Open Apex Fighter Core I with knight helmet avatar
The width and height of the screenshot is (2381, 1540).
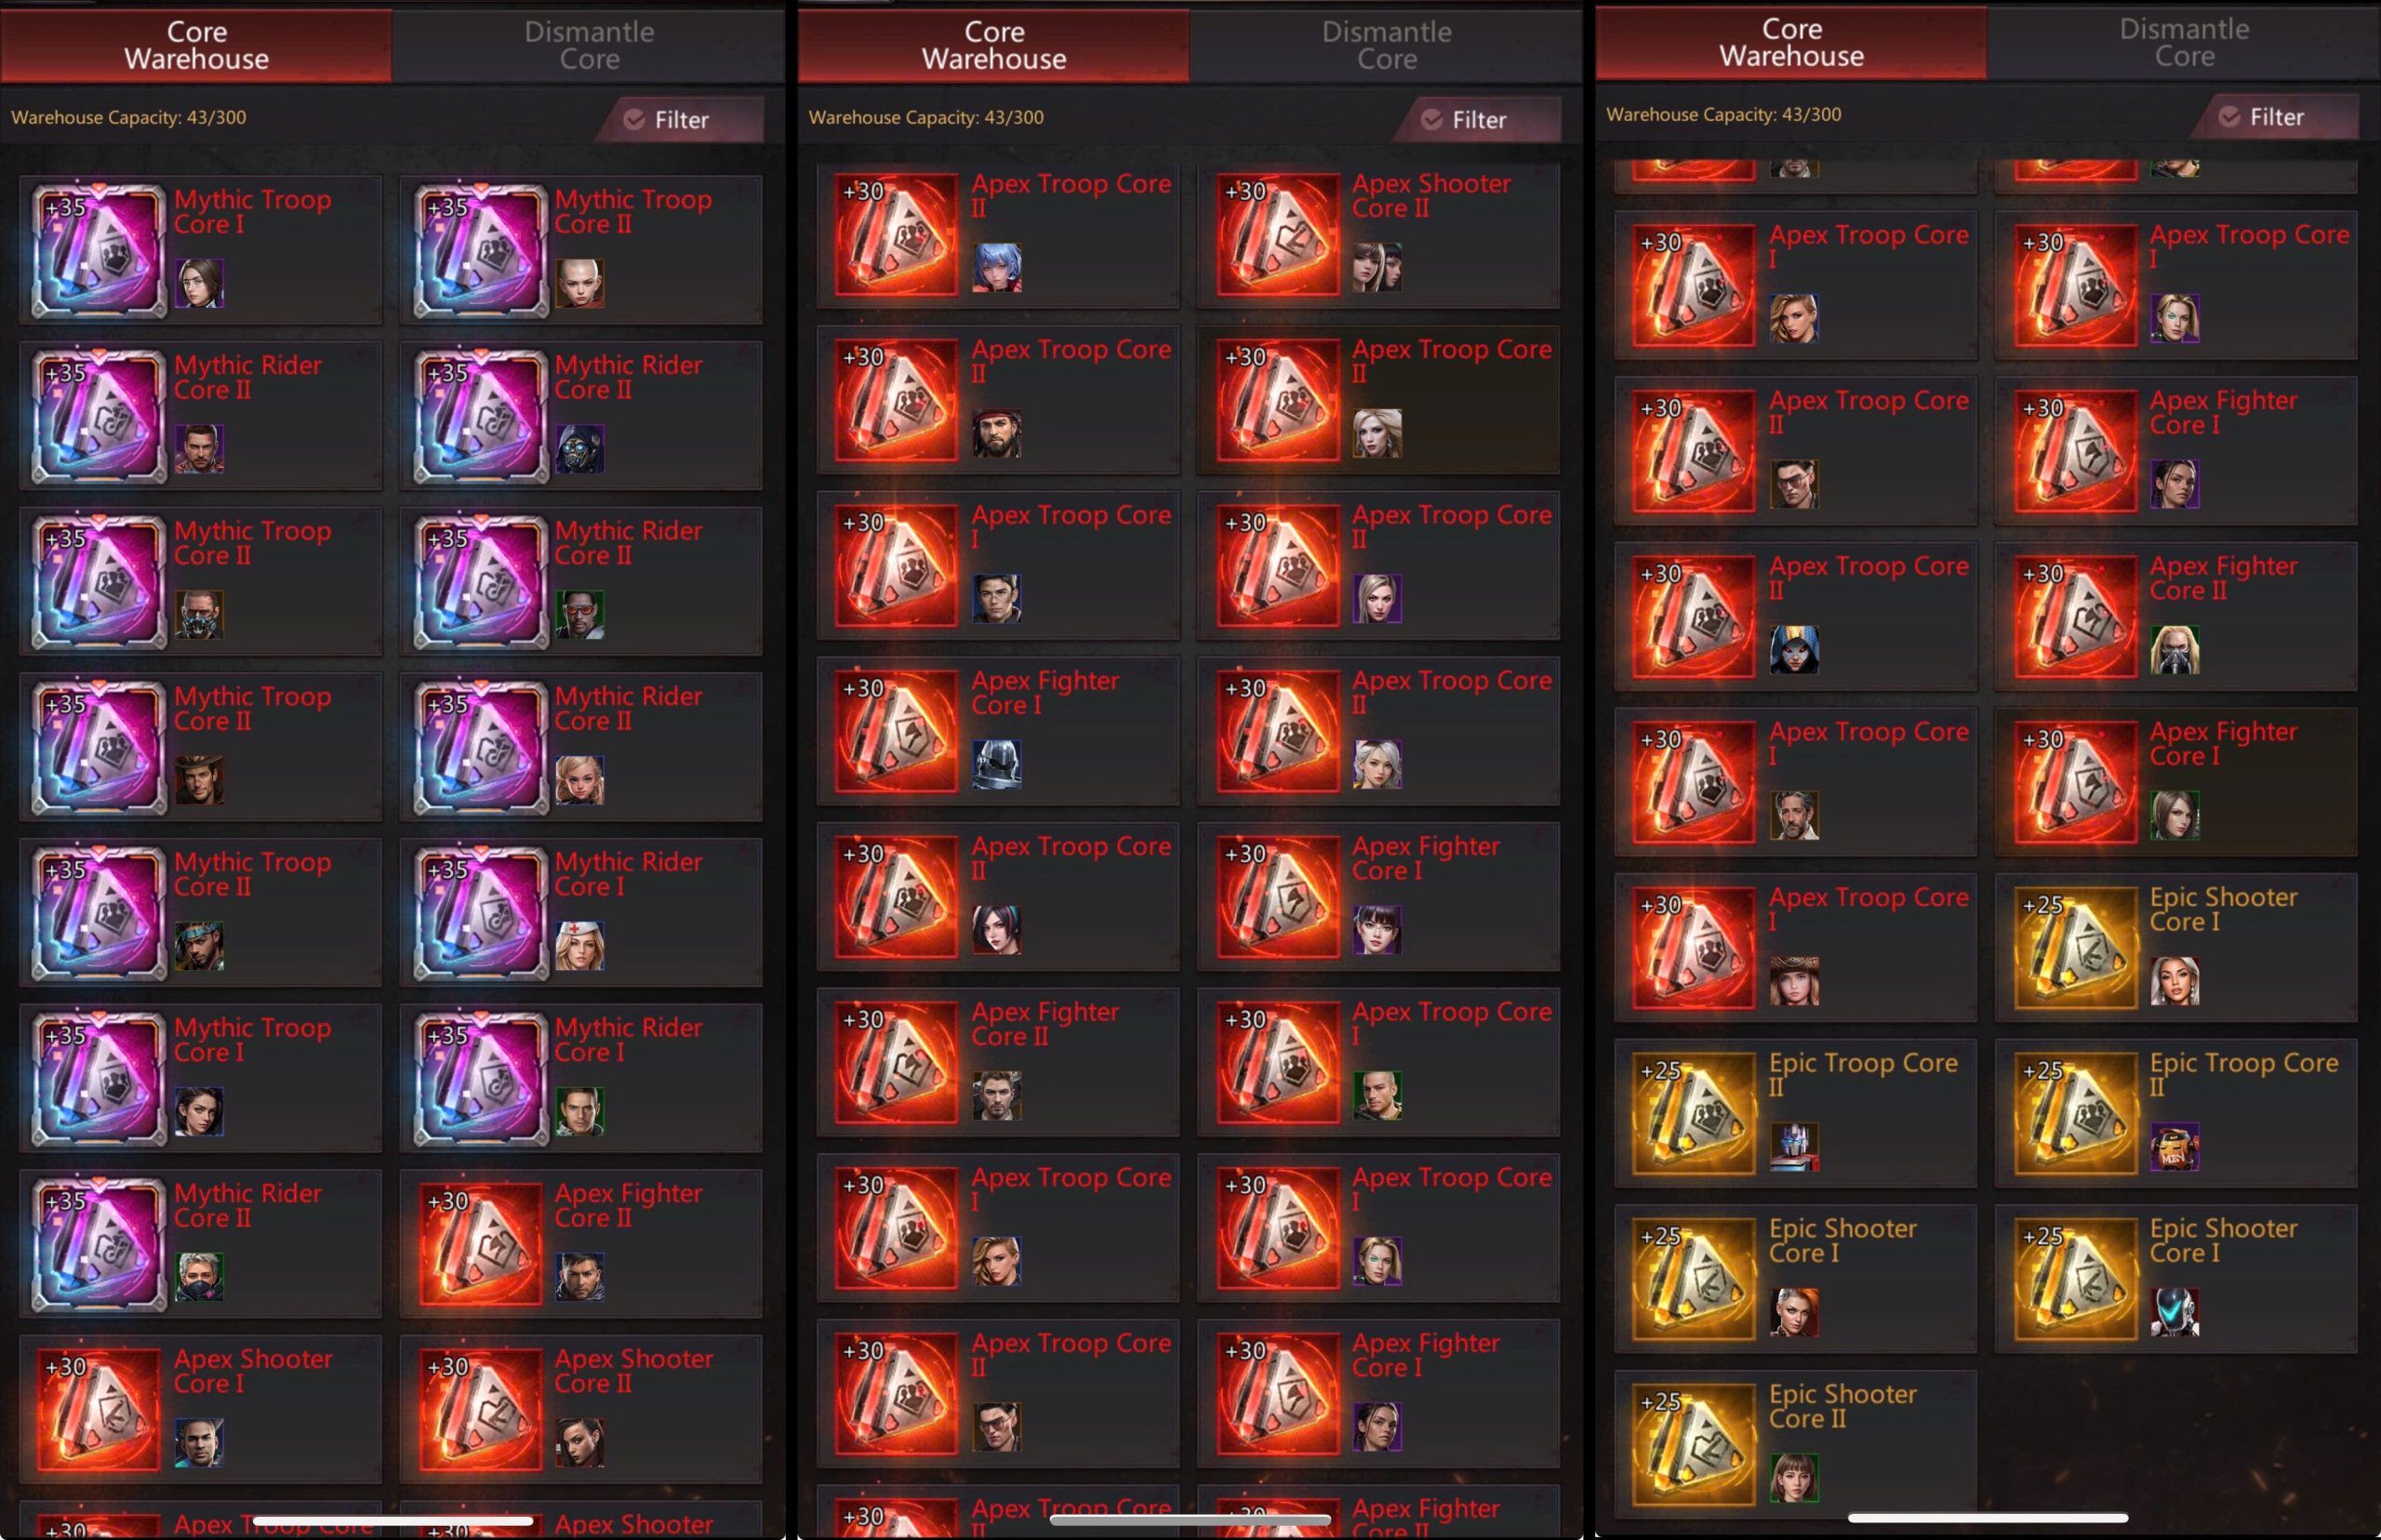click(998, 731)
